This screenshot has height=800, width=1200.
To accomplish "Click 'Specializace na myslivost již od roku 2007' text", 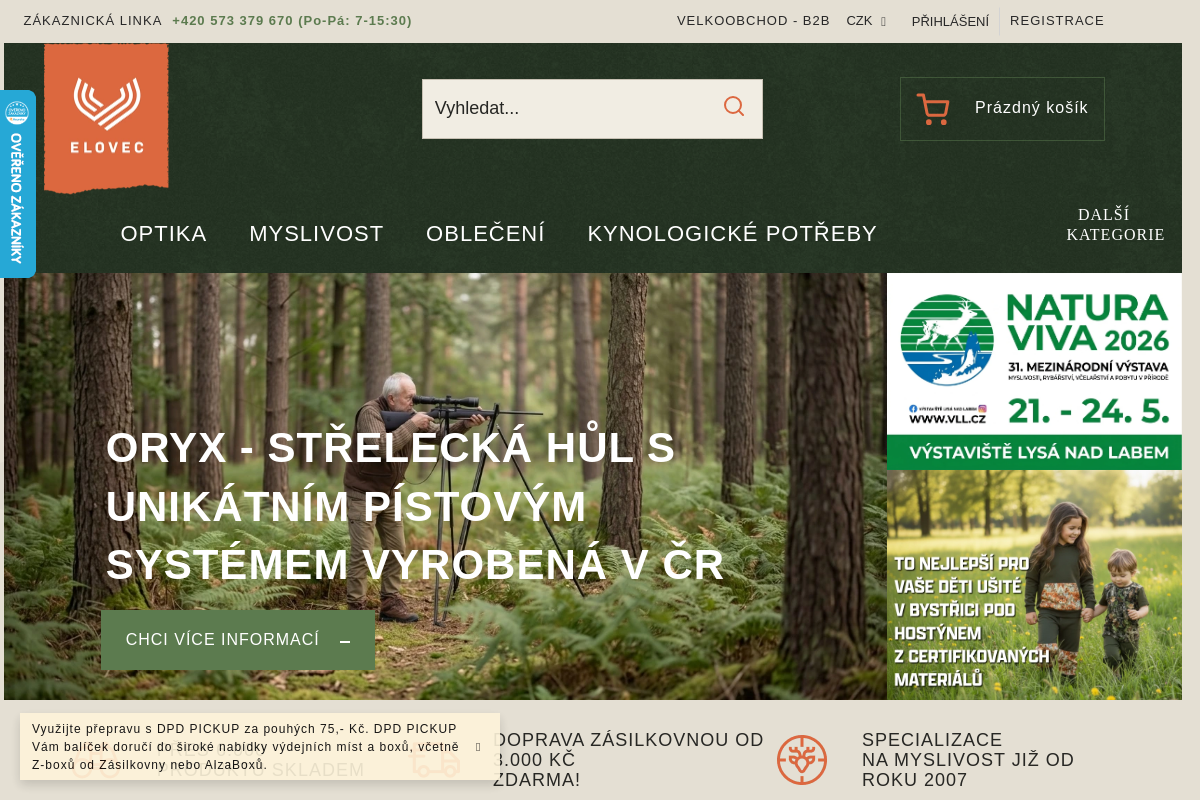I will tap(968, 760).
